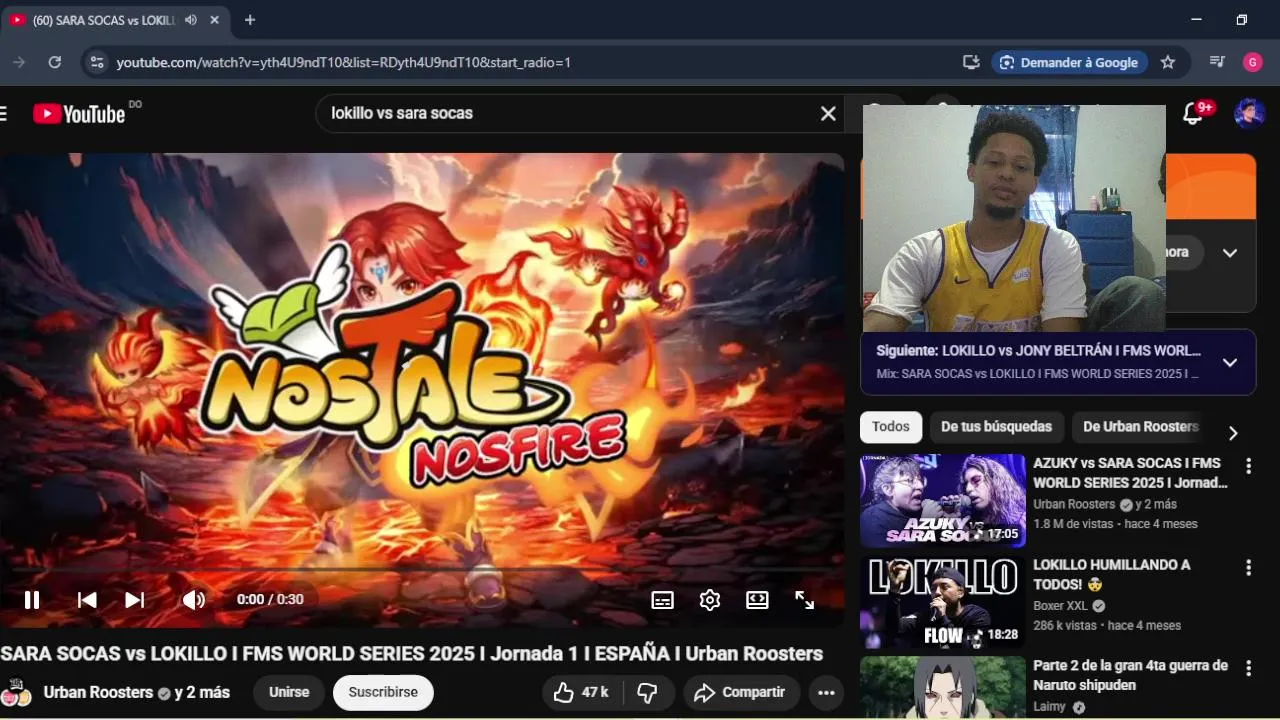Click Laimy channel name
The image size is (1280, 720).
pos(1049,707)
